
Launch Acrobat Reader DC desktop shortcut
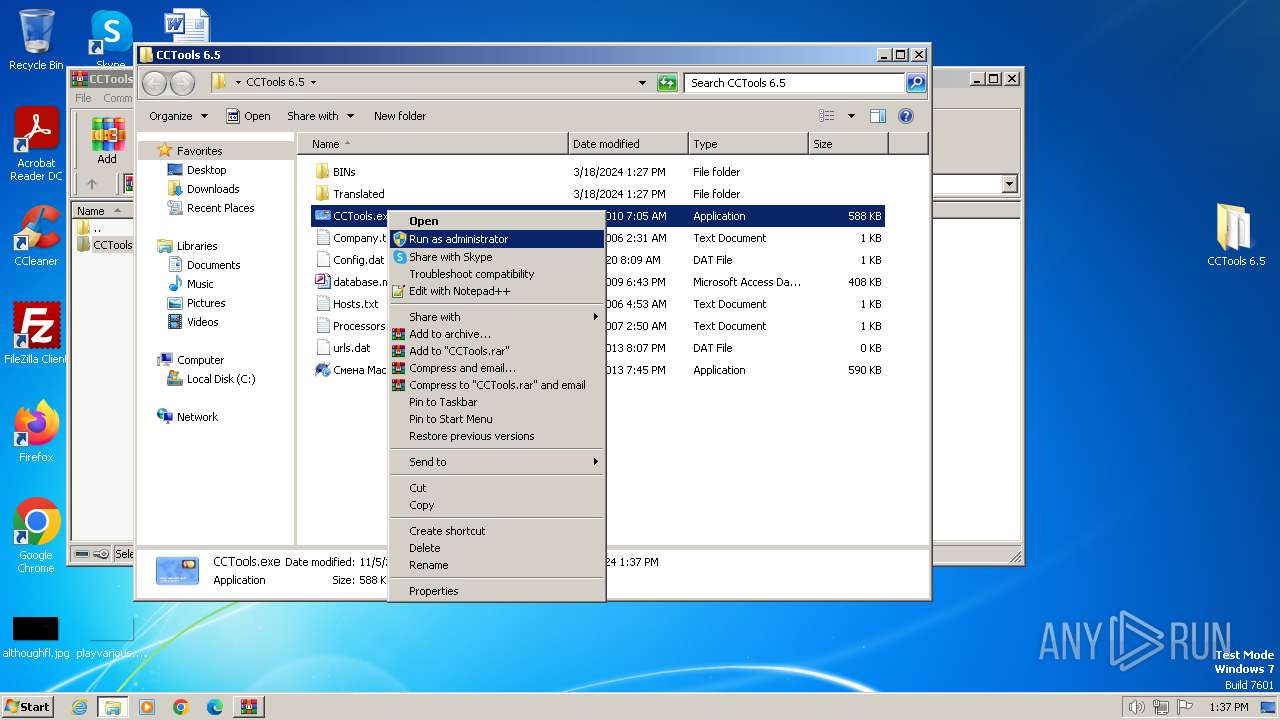click(36, 145)
